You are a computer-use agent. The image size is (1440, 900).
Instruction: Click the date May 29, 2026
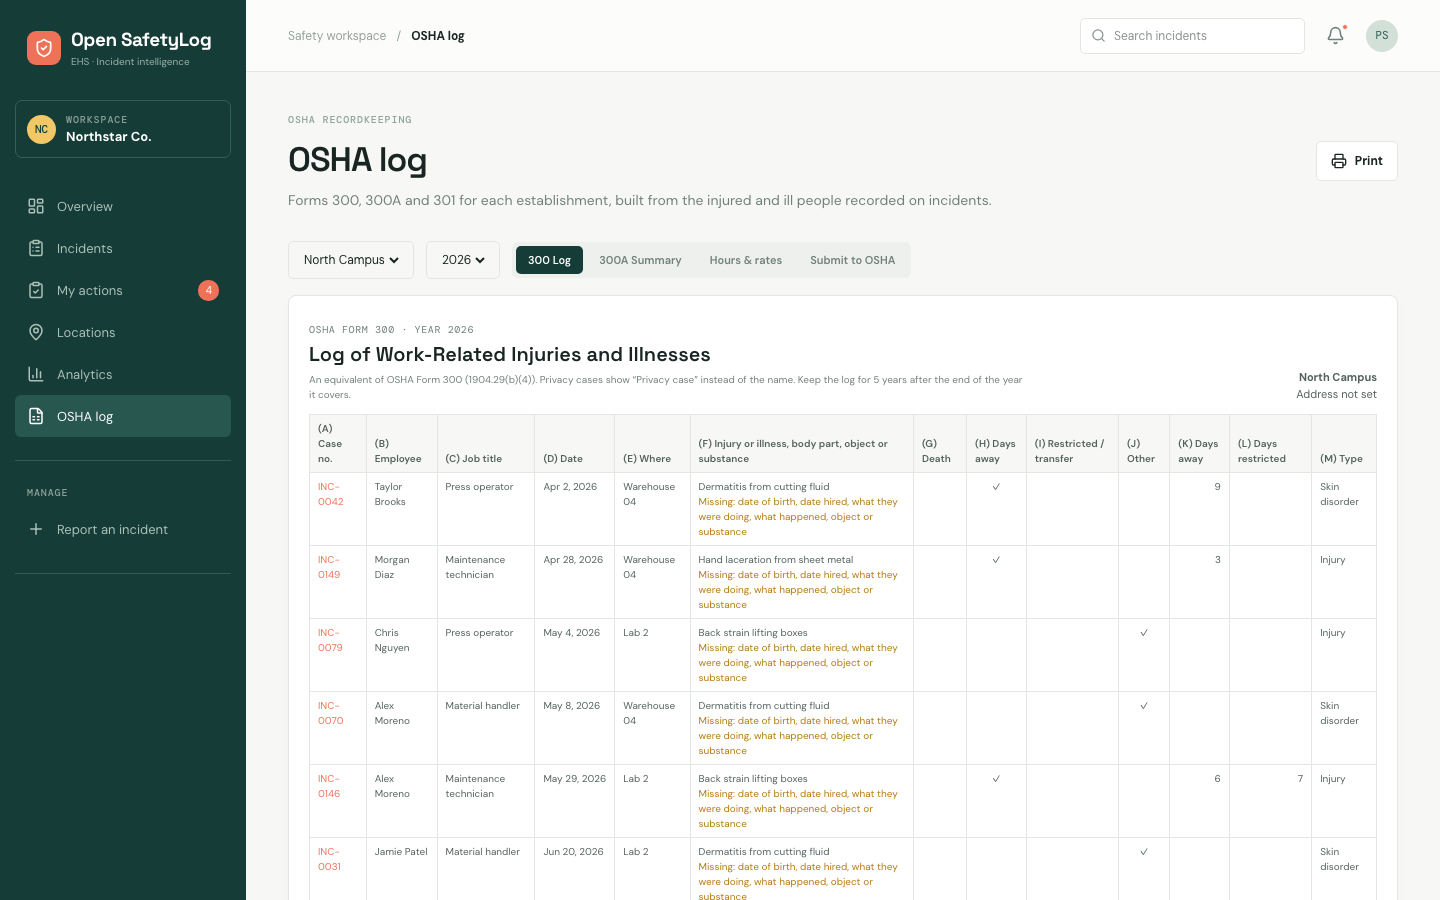point(575,779)
